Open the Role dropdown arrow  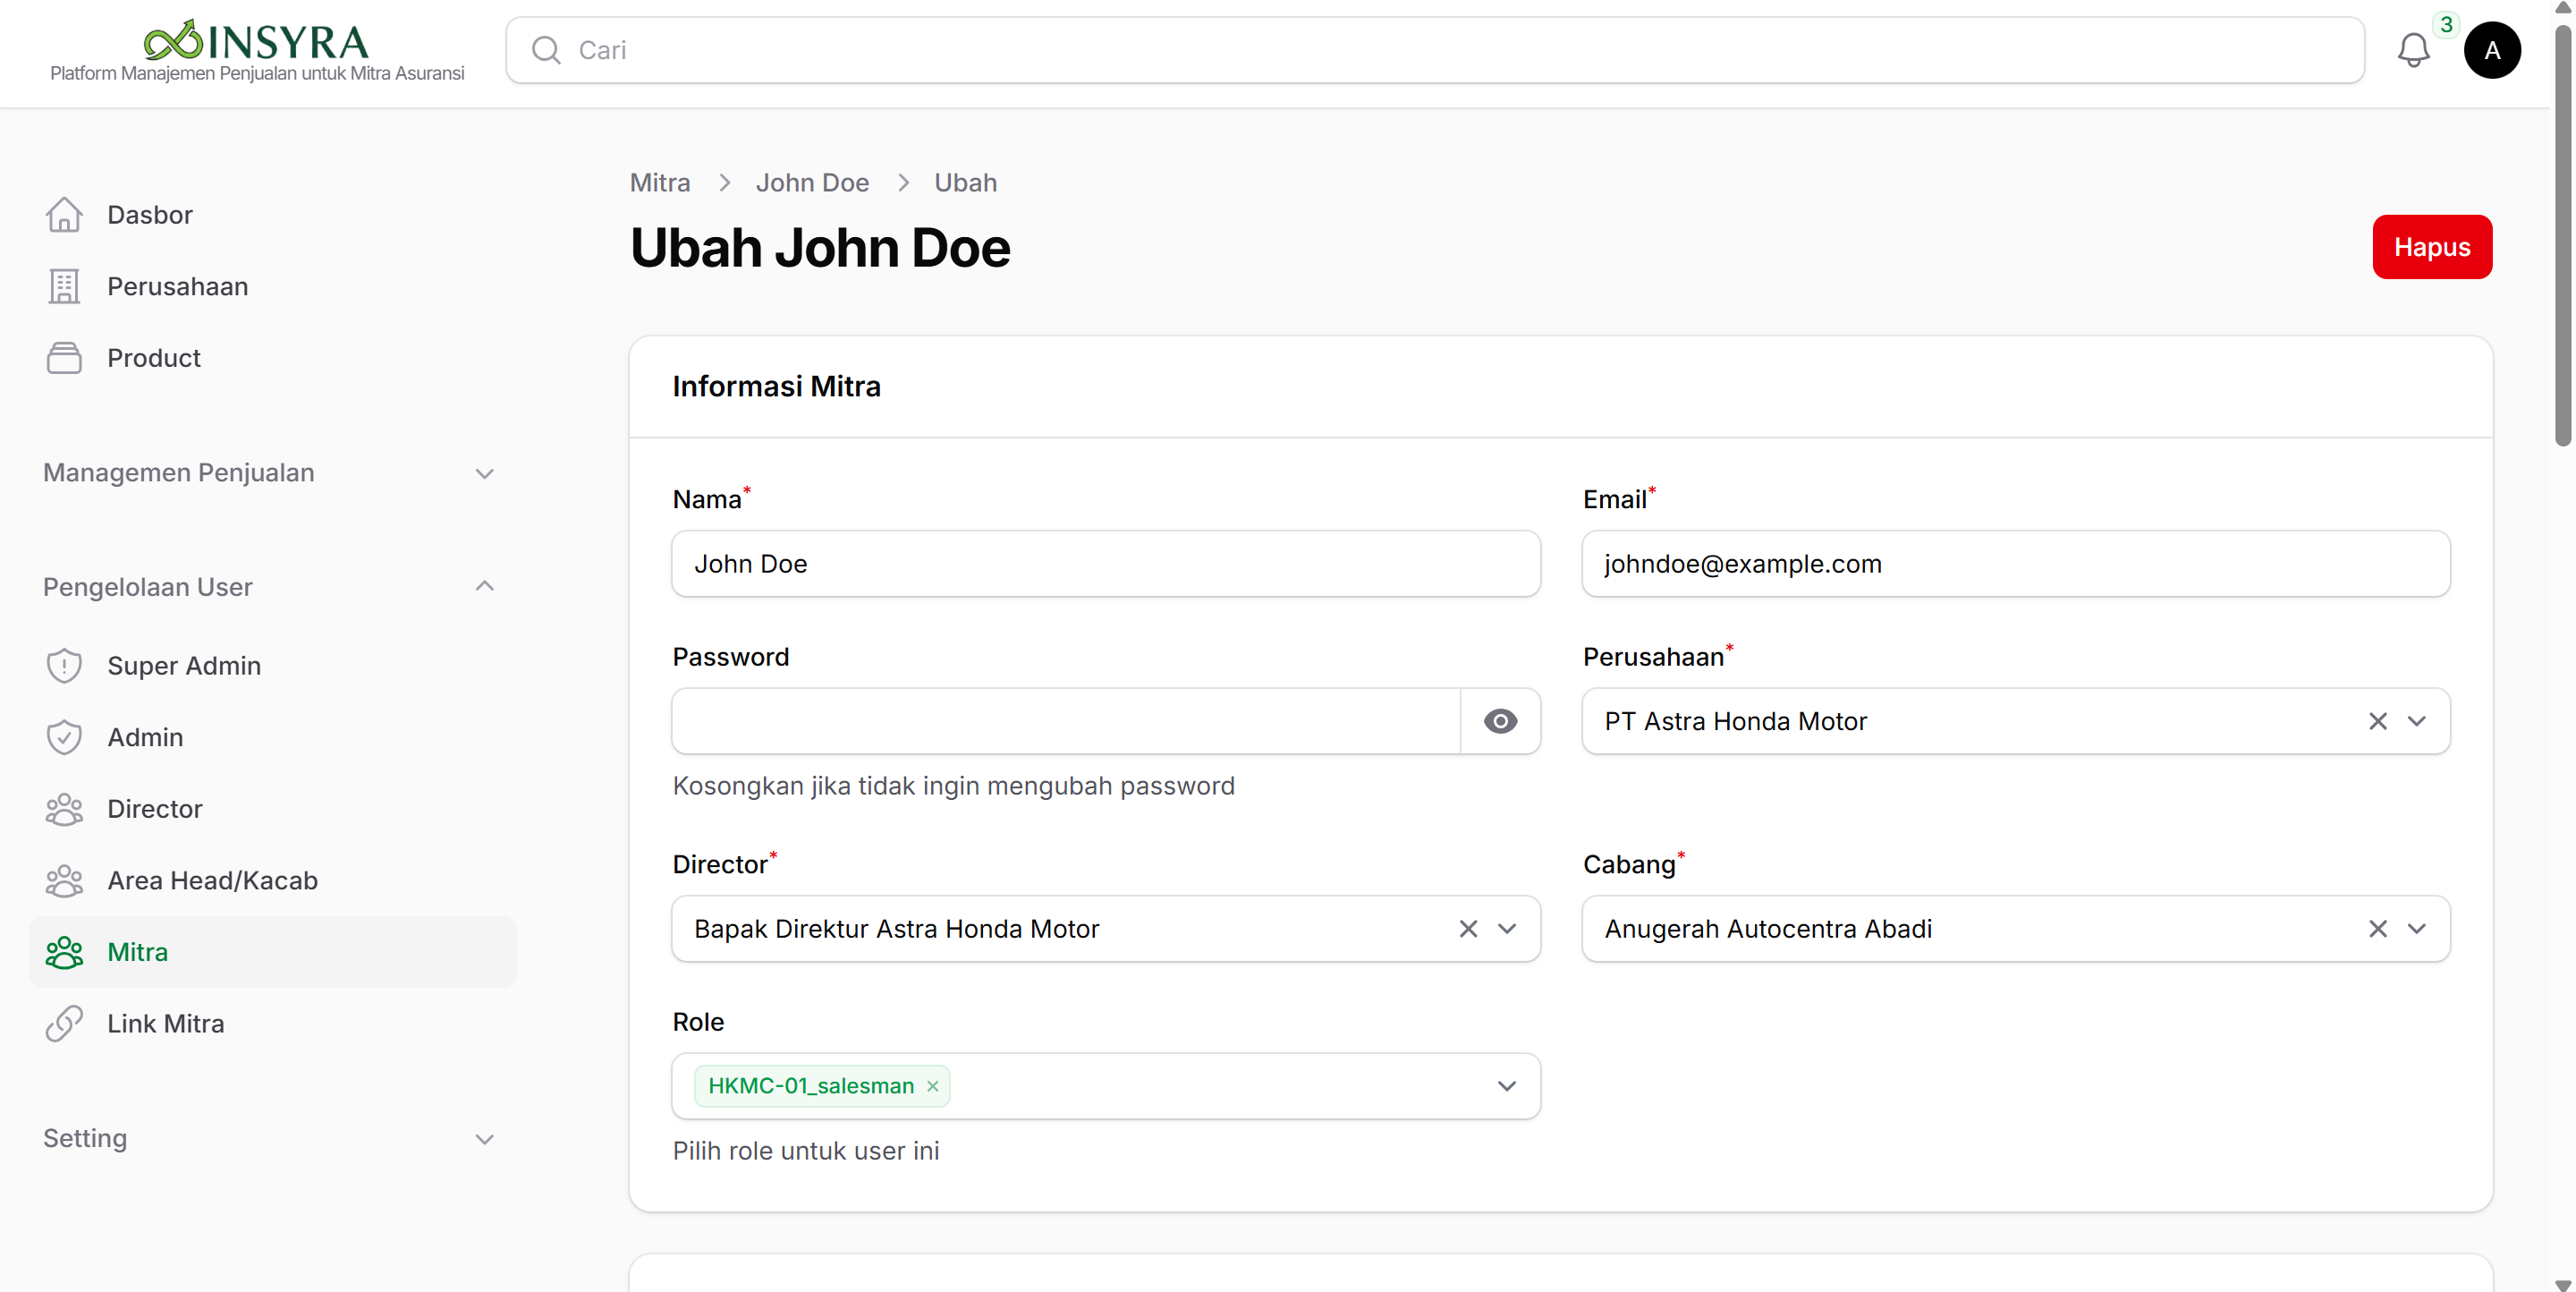(1507, 1086)
